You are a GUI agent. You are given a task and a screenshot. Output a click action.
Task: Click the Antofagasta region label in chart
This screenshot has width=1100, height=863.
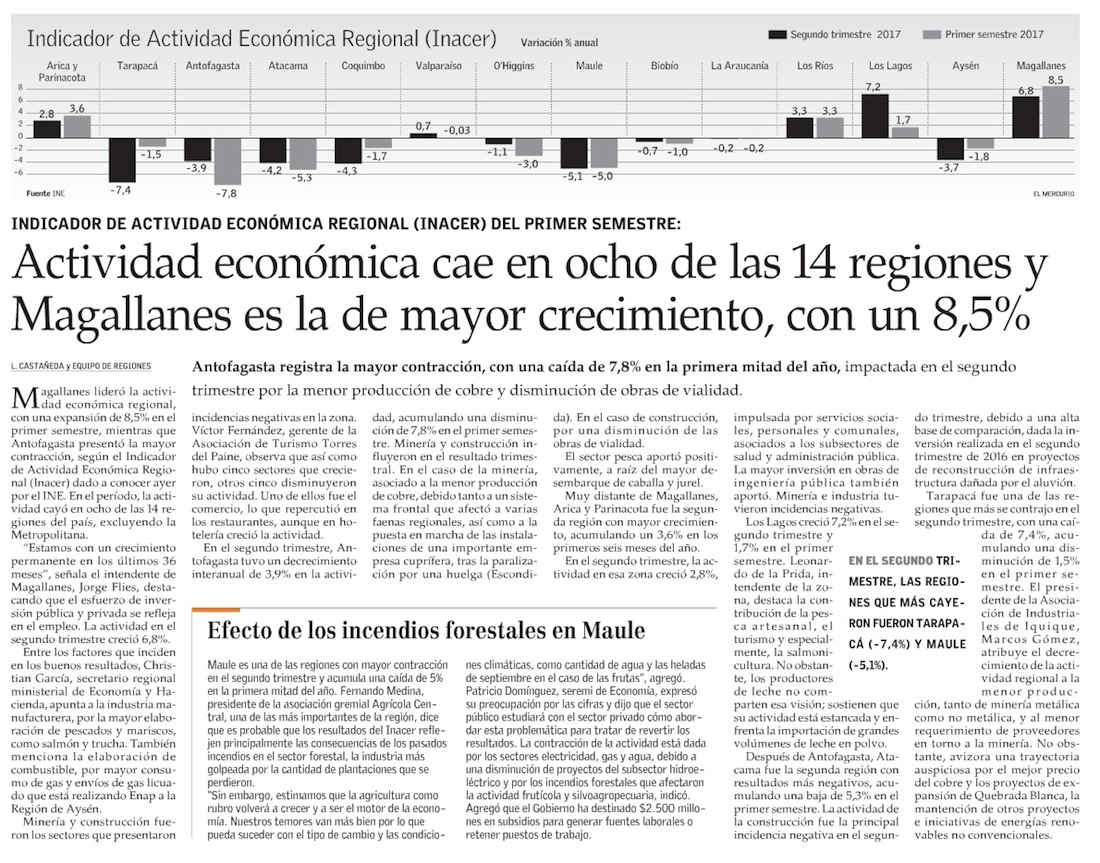coord(211,66)
